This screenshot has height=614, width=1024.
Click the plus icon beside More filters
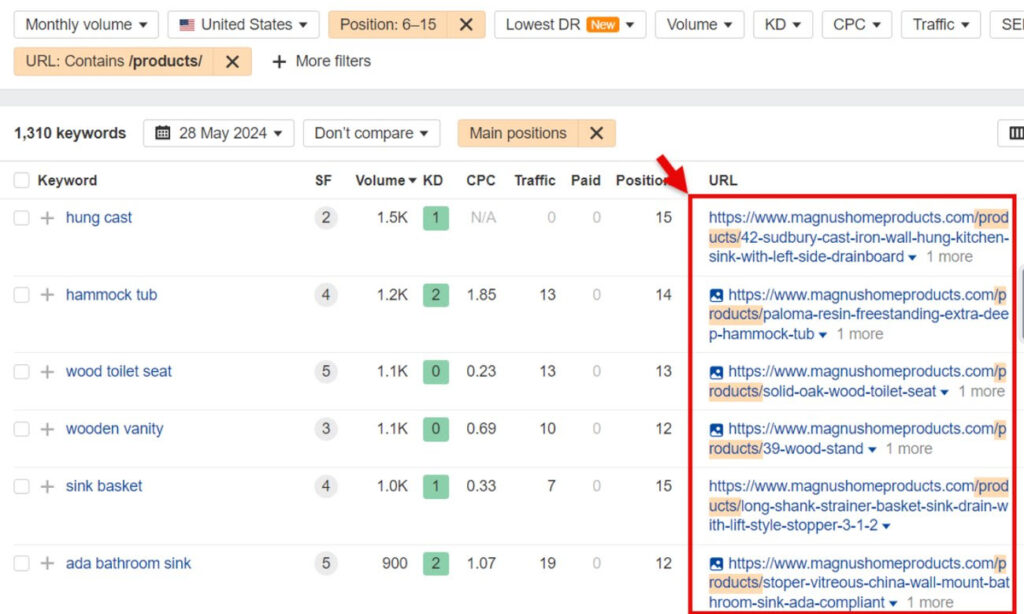point(279,61)
